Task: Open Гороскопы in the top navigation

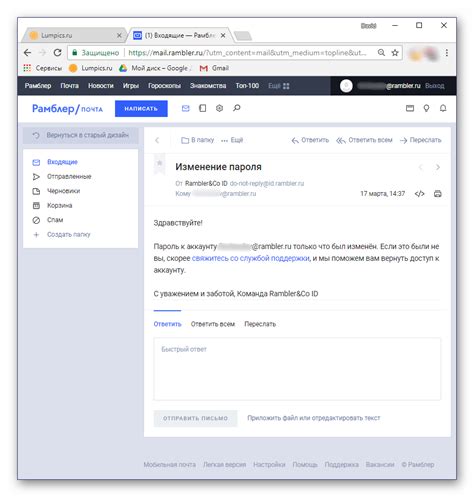Action: [x=164, y=86]
